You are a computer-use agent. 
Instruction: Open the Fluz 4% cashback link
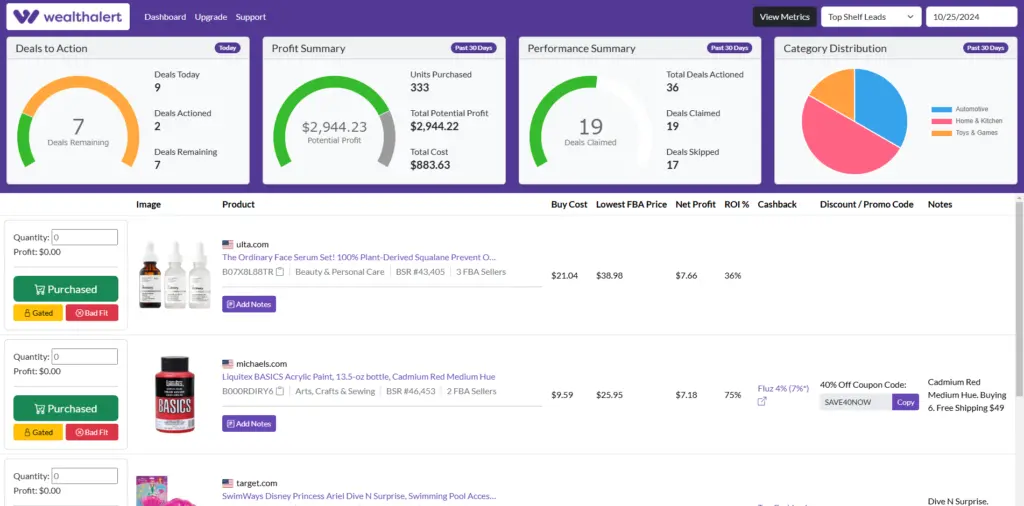click(783, 388)
